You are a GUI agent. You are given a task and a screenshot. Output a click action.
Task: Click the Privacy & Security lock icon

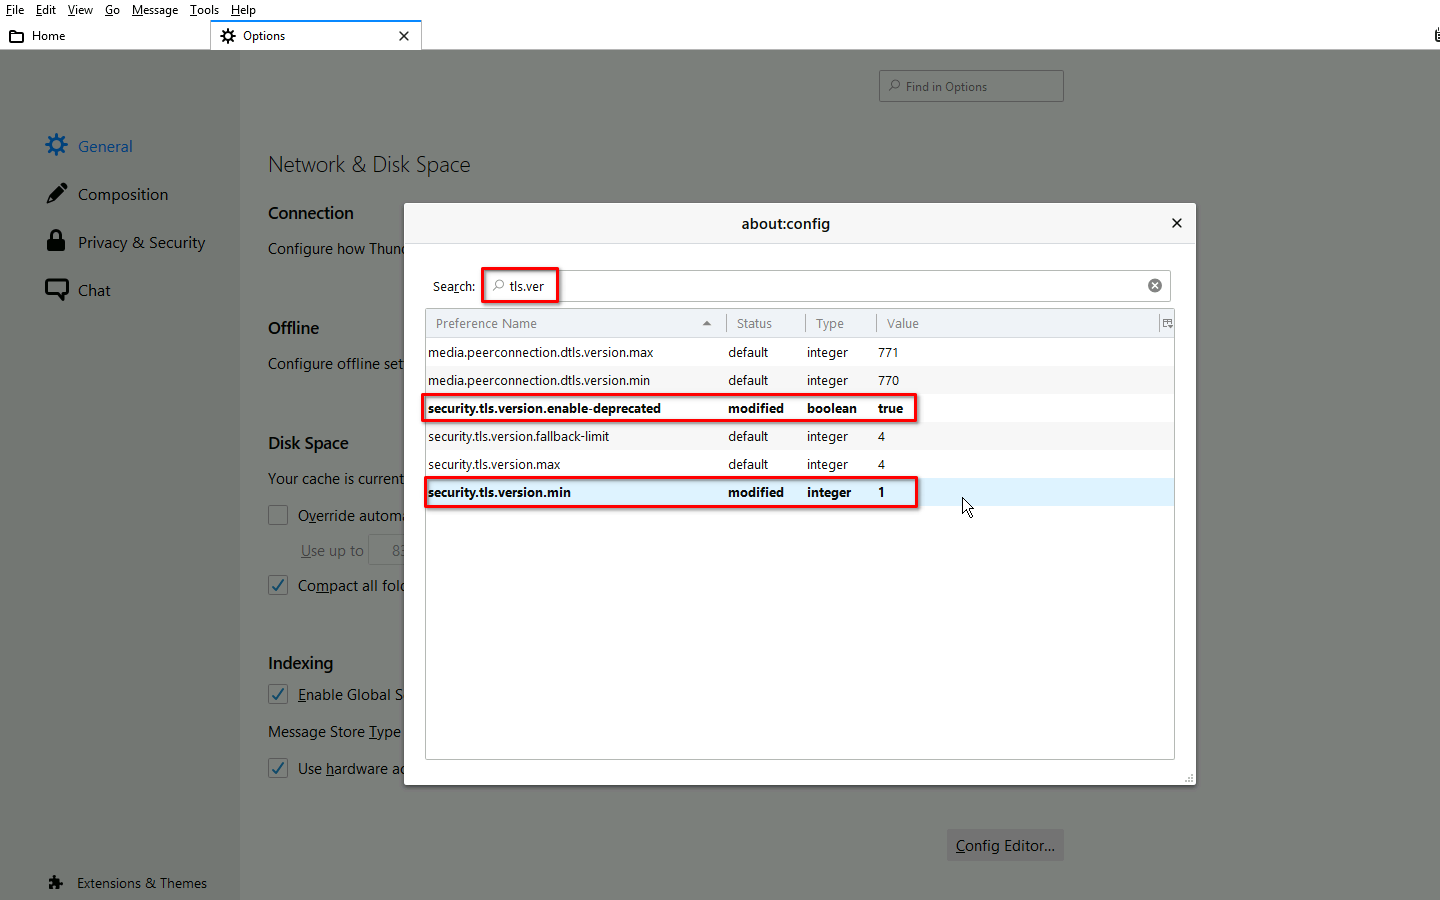(x=56, y=241)
